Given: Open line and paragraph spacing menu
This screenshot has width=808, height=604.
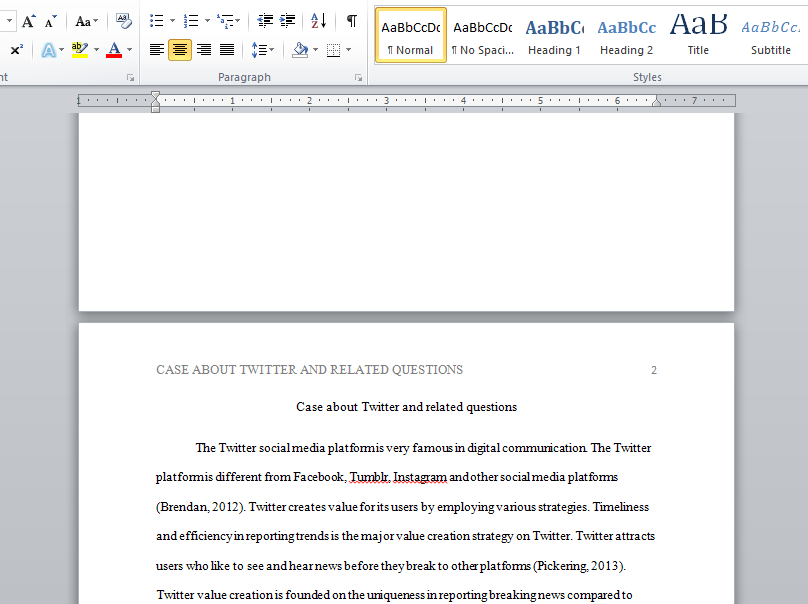Looking at the screenshot, I should (262, 50).
